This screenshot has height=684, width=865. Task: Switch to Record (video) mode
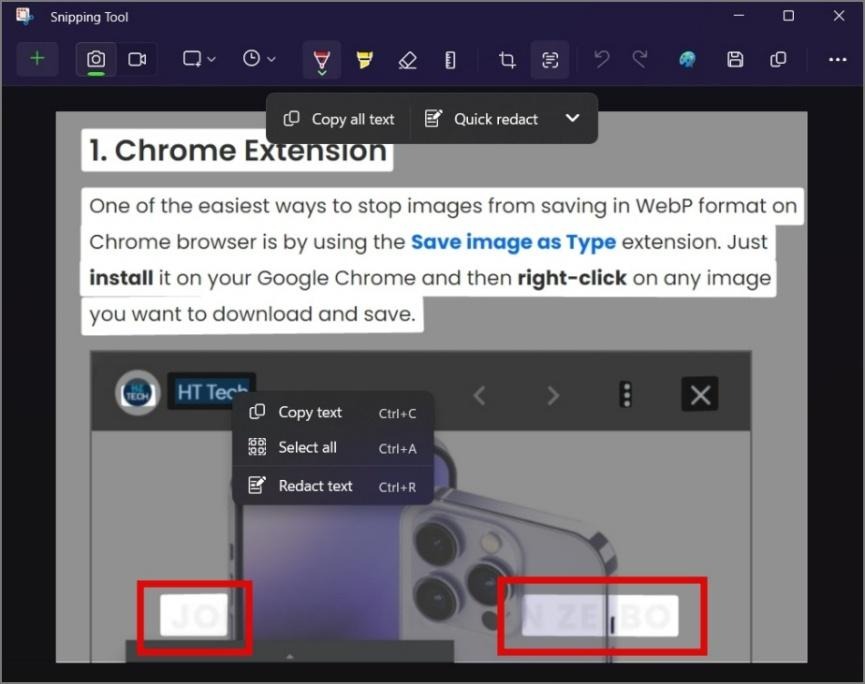point(137,59)
